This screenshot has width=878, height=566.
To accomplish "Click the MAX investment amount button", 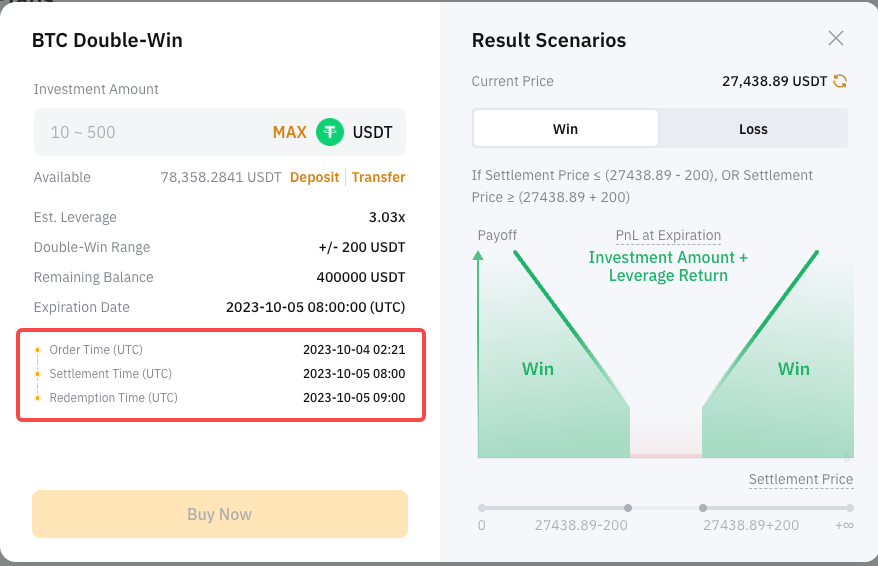I will click(289, 132).
